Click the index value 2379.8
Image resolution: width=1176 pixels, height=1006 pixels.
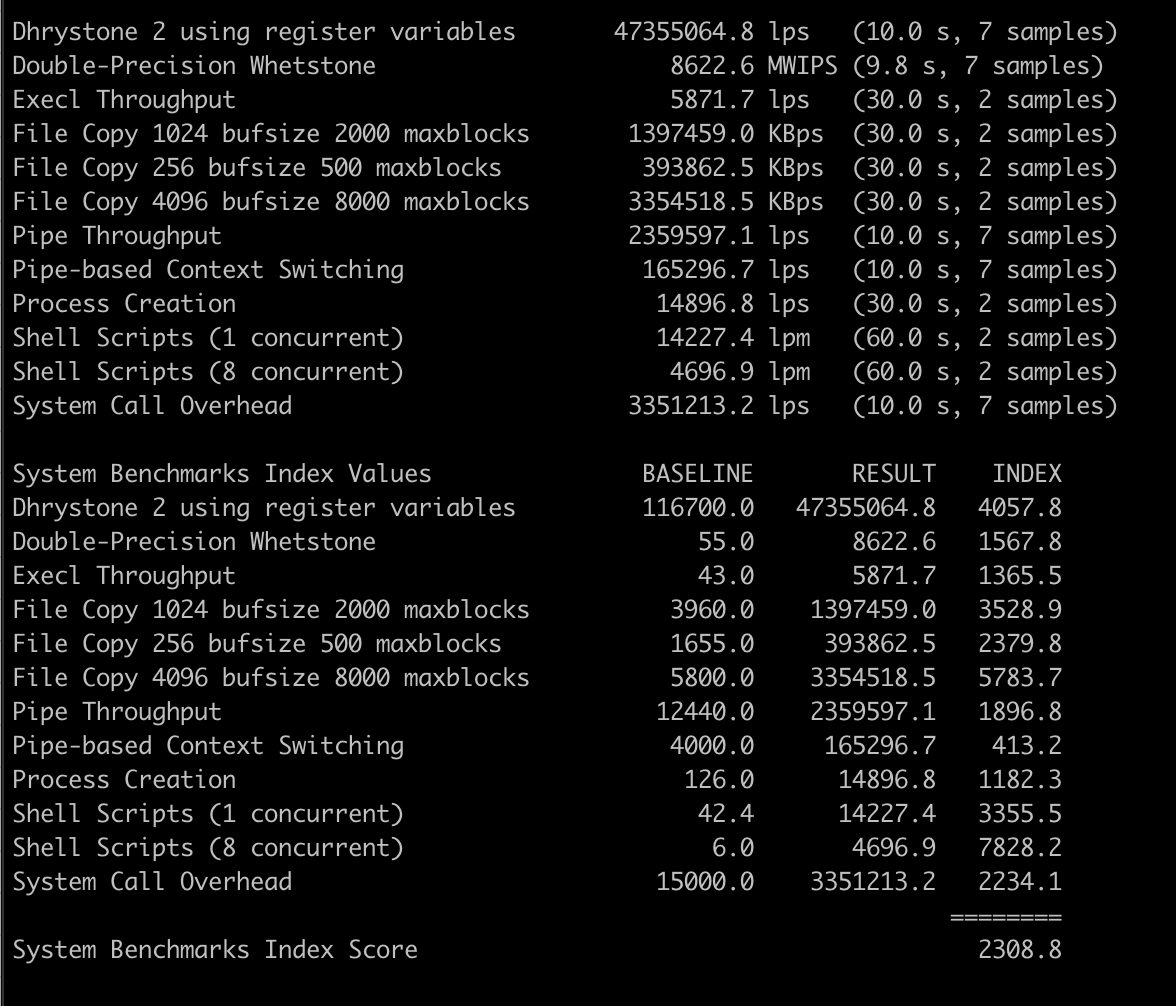pos(1020,644)
